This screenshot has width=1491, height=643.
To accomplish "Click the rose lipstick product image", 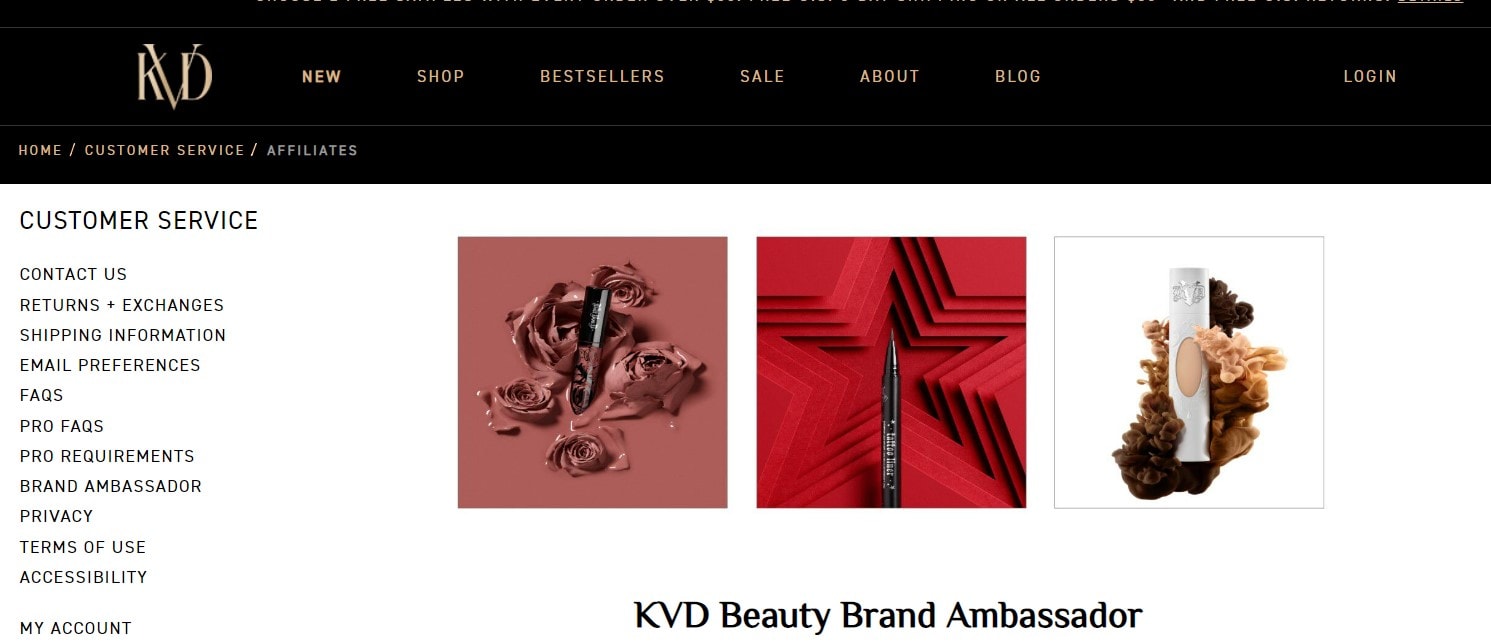I will [593, 372].
